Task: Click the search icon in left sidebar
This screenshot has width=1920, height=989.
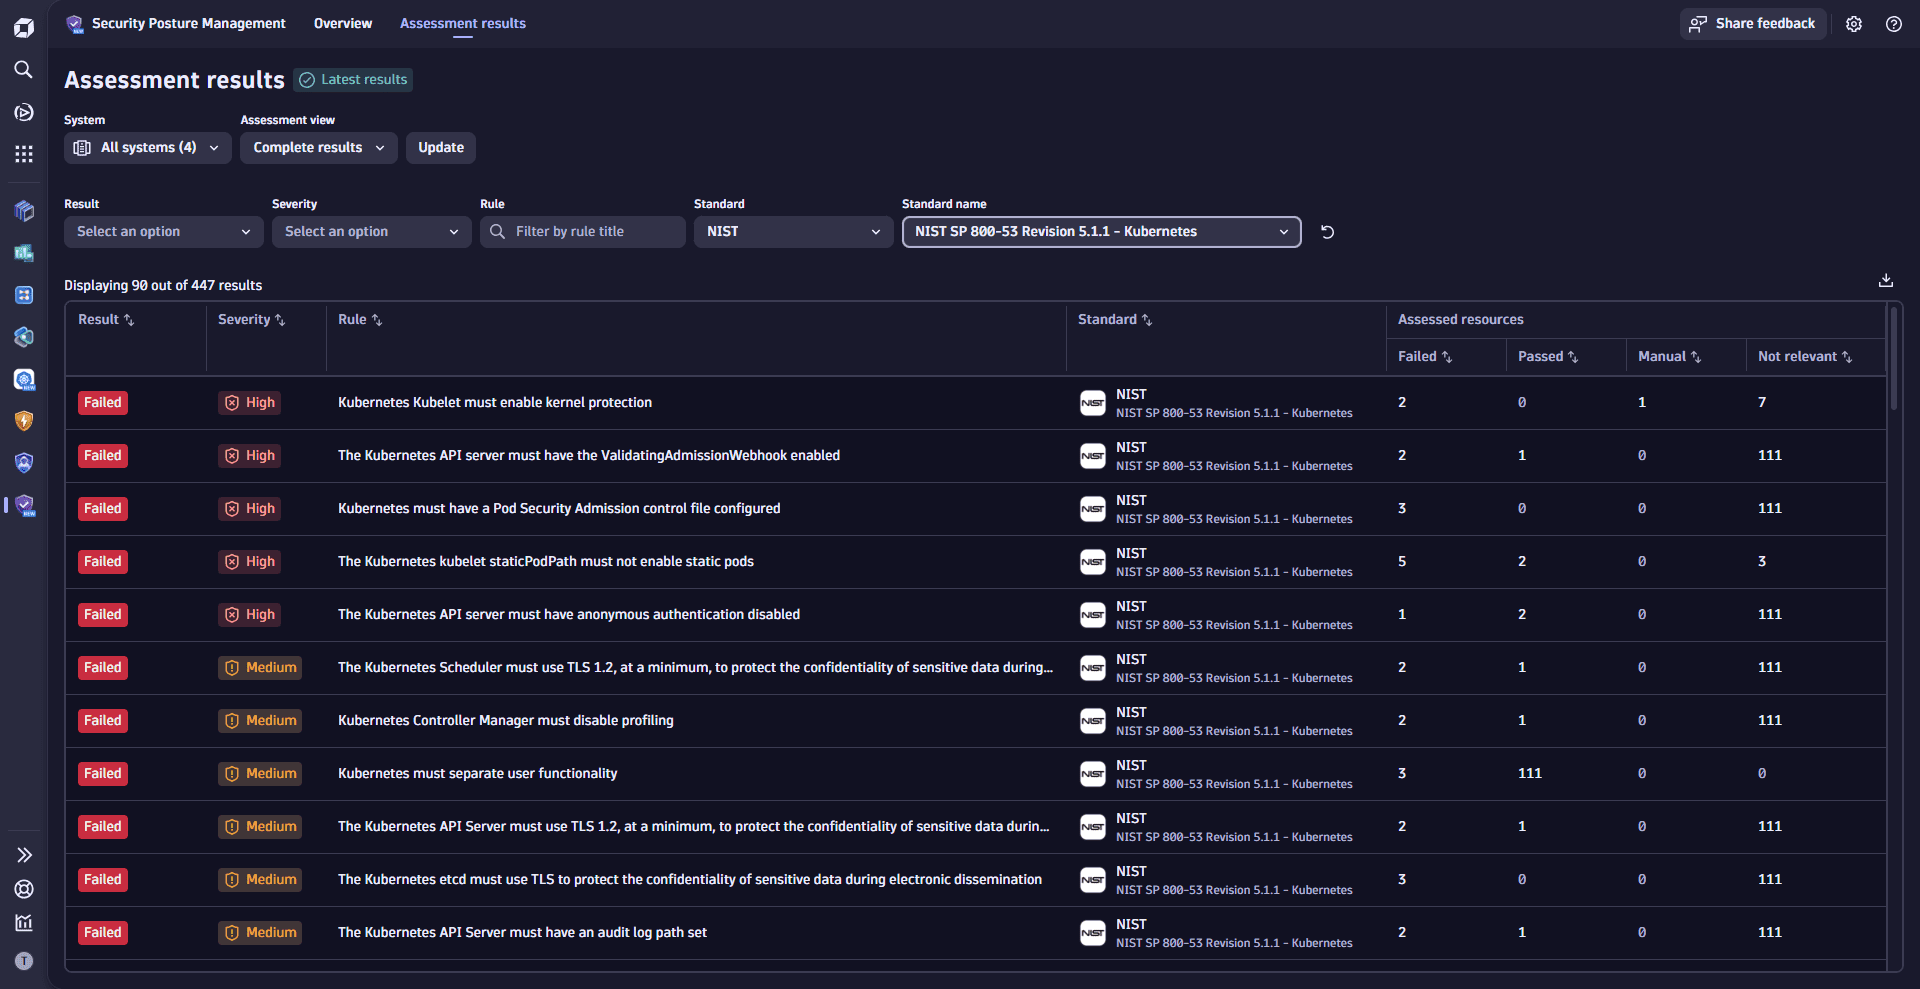Action: pyautogui.click(x=23, y=69)
